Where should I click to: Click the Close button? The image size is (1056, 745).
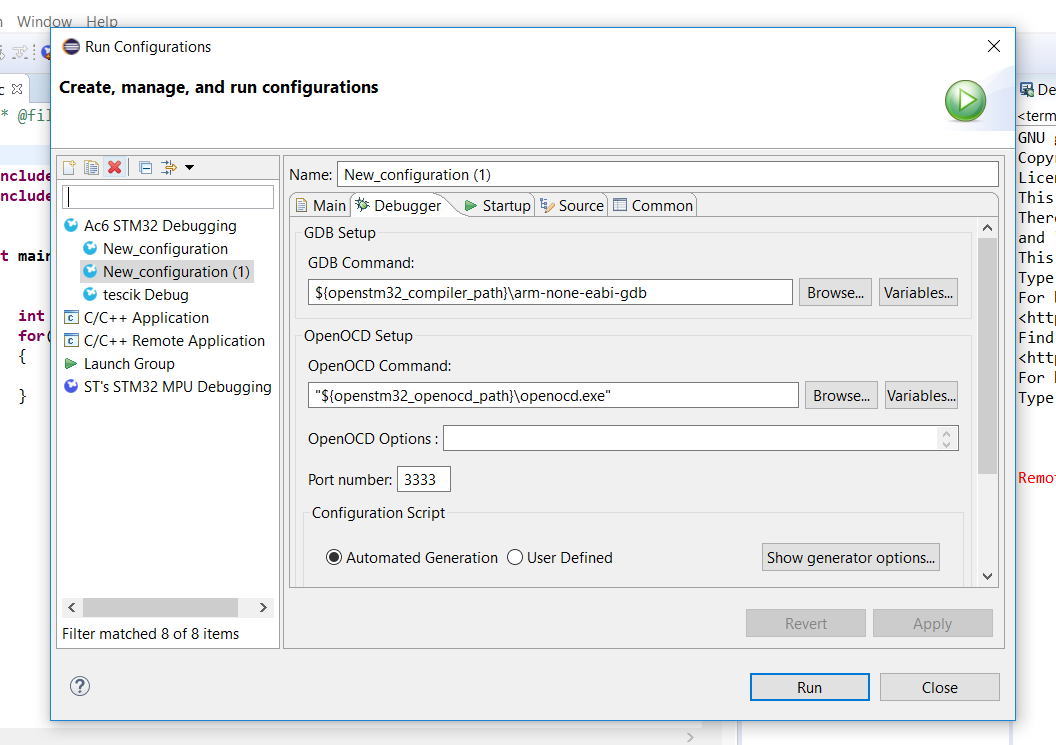click(x=939, y=687)
